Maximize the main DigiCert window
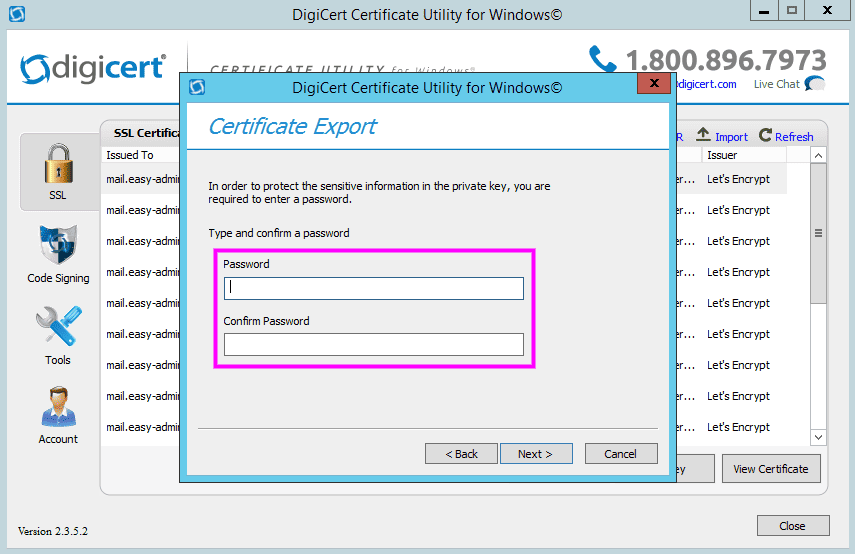The height and width of the screenshot is (554, 855). [792, 10]
